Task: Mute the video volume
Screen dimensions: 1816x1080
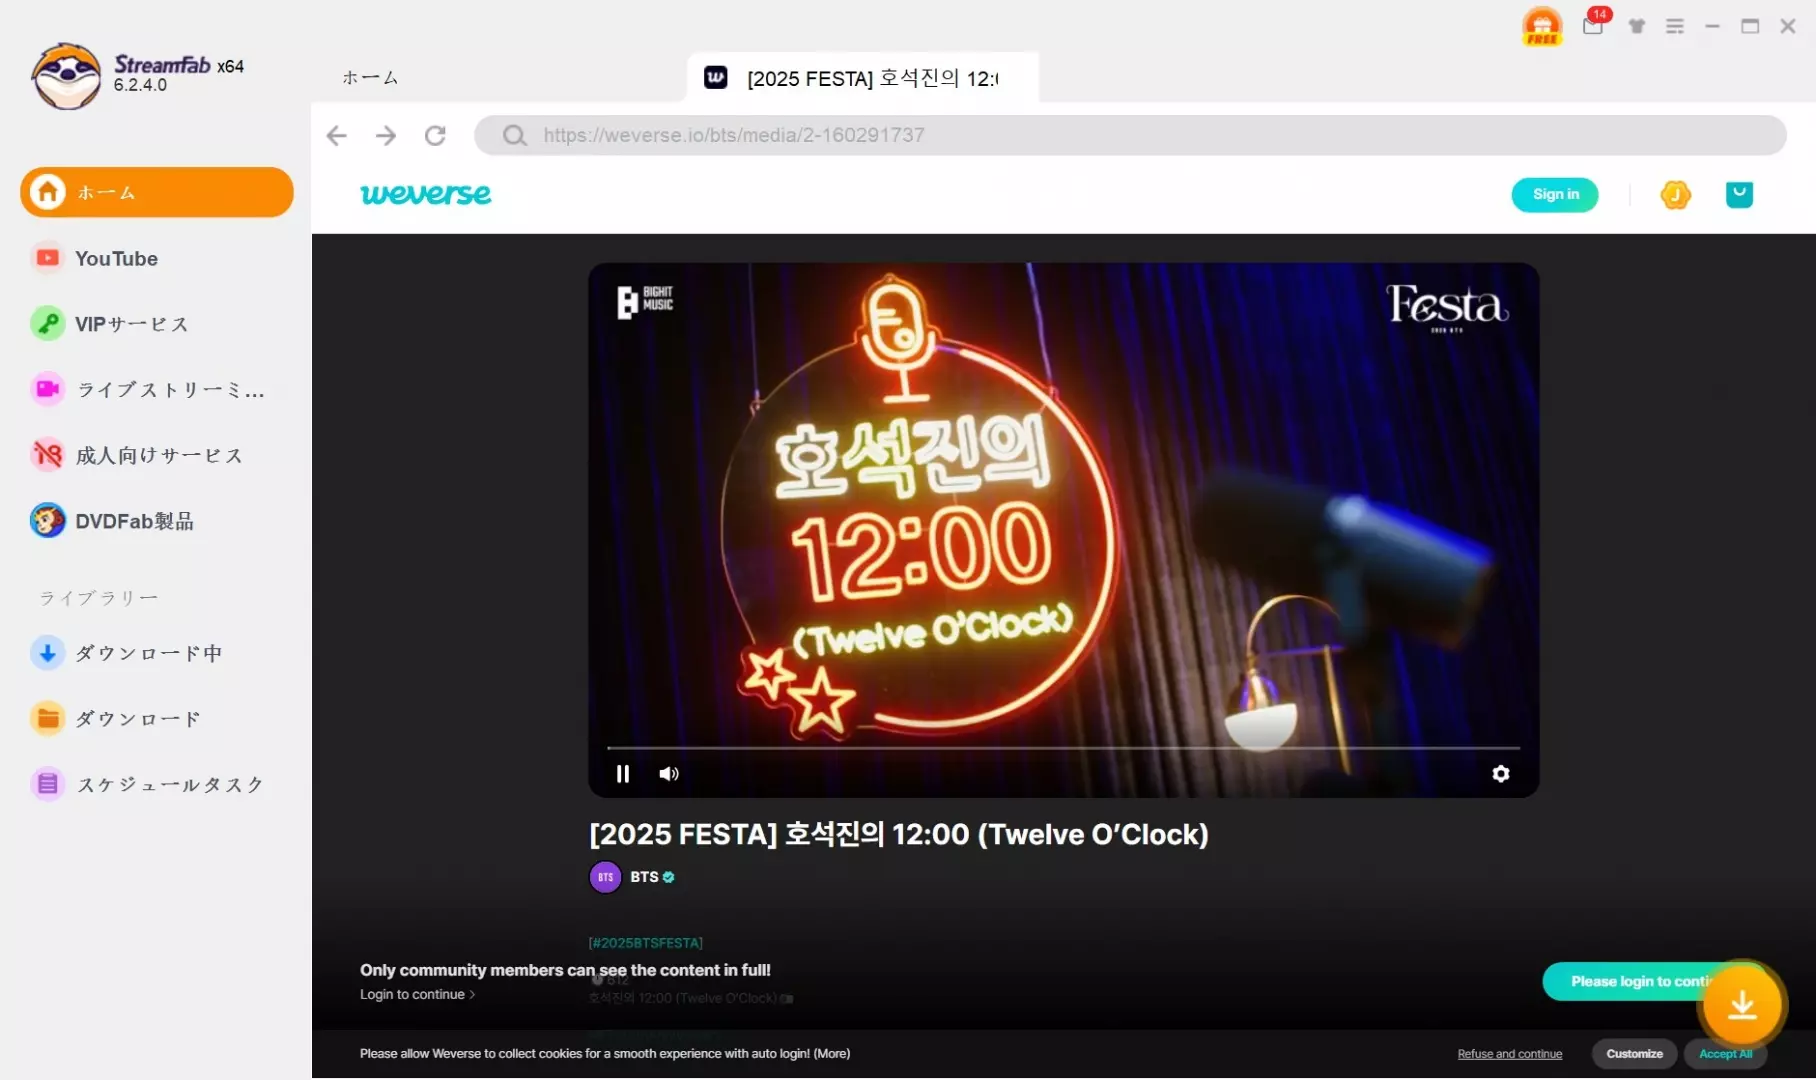Action: coord(669,773)
